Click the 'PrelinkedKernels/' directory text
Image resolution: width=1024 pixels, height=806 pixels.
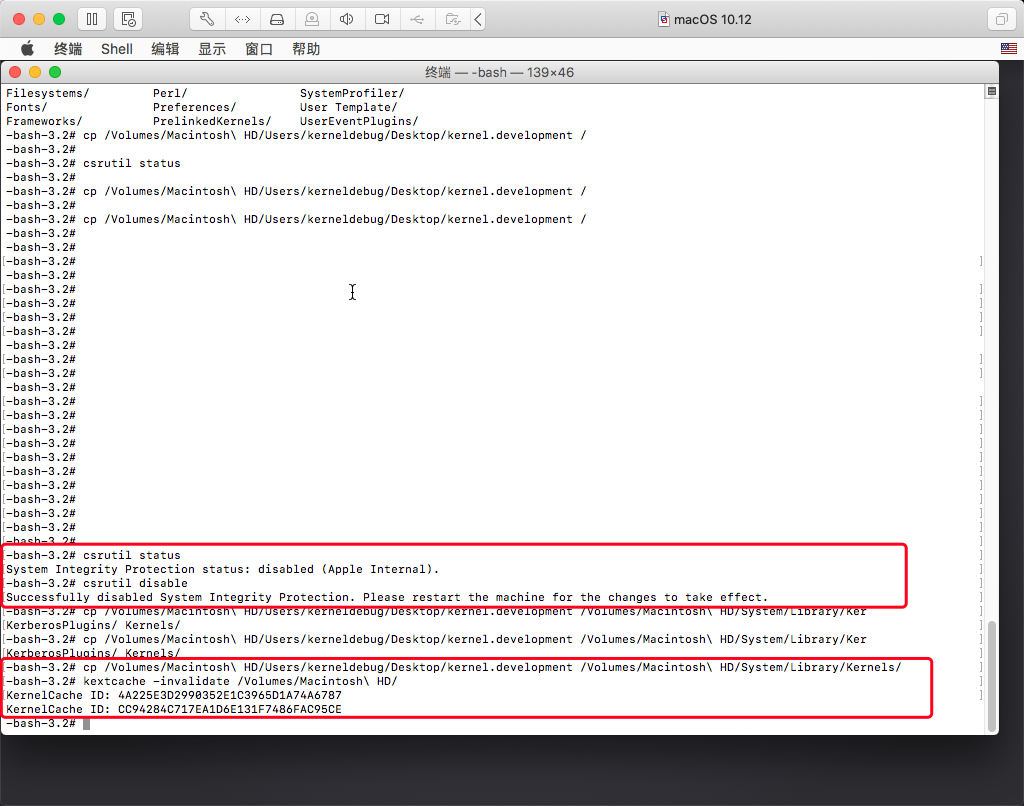point(212,121)
